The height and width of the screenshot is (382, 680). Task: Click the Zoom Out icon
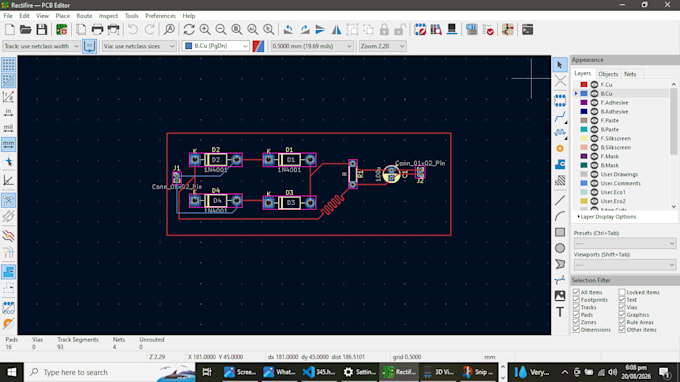[221, 29]
